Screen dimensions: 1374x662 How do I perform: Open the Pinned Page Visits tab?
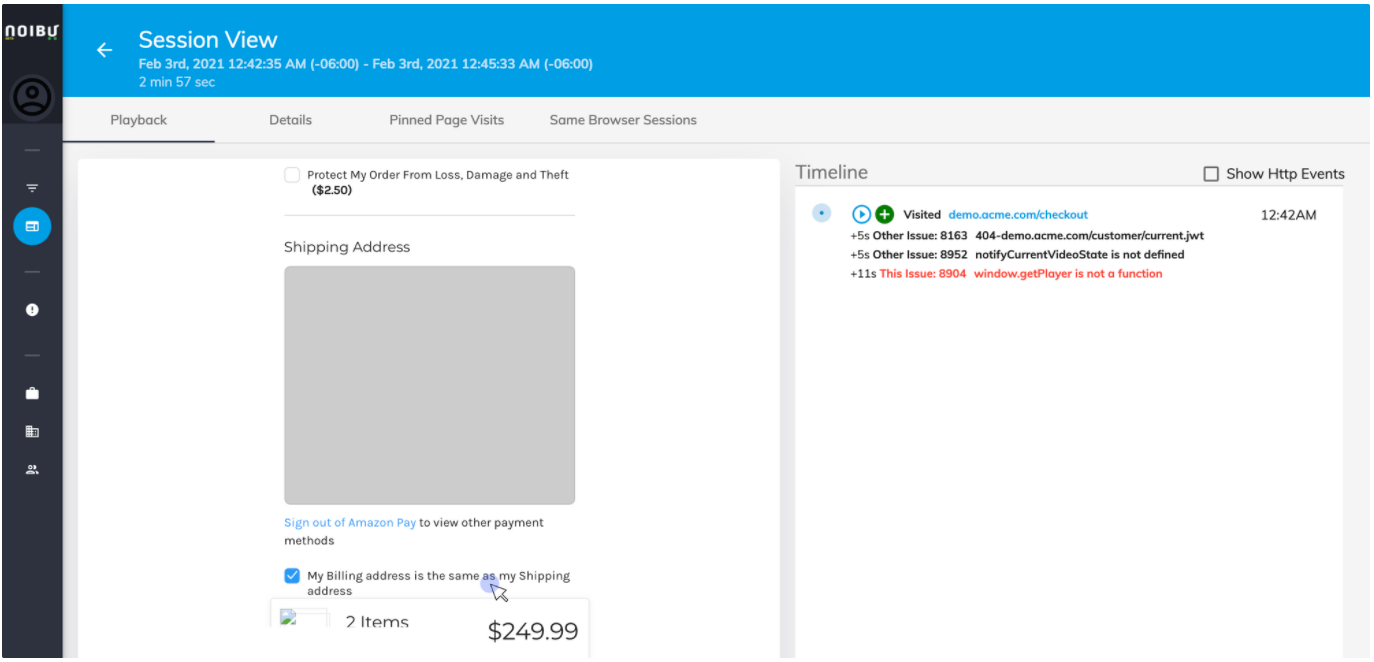coord(446,120)
